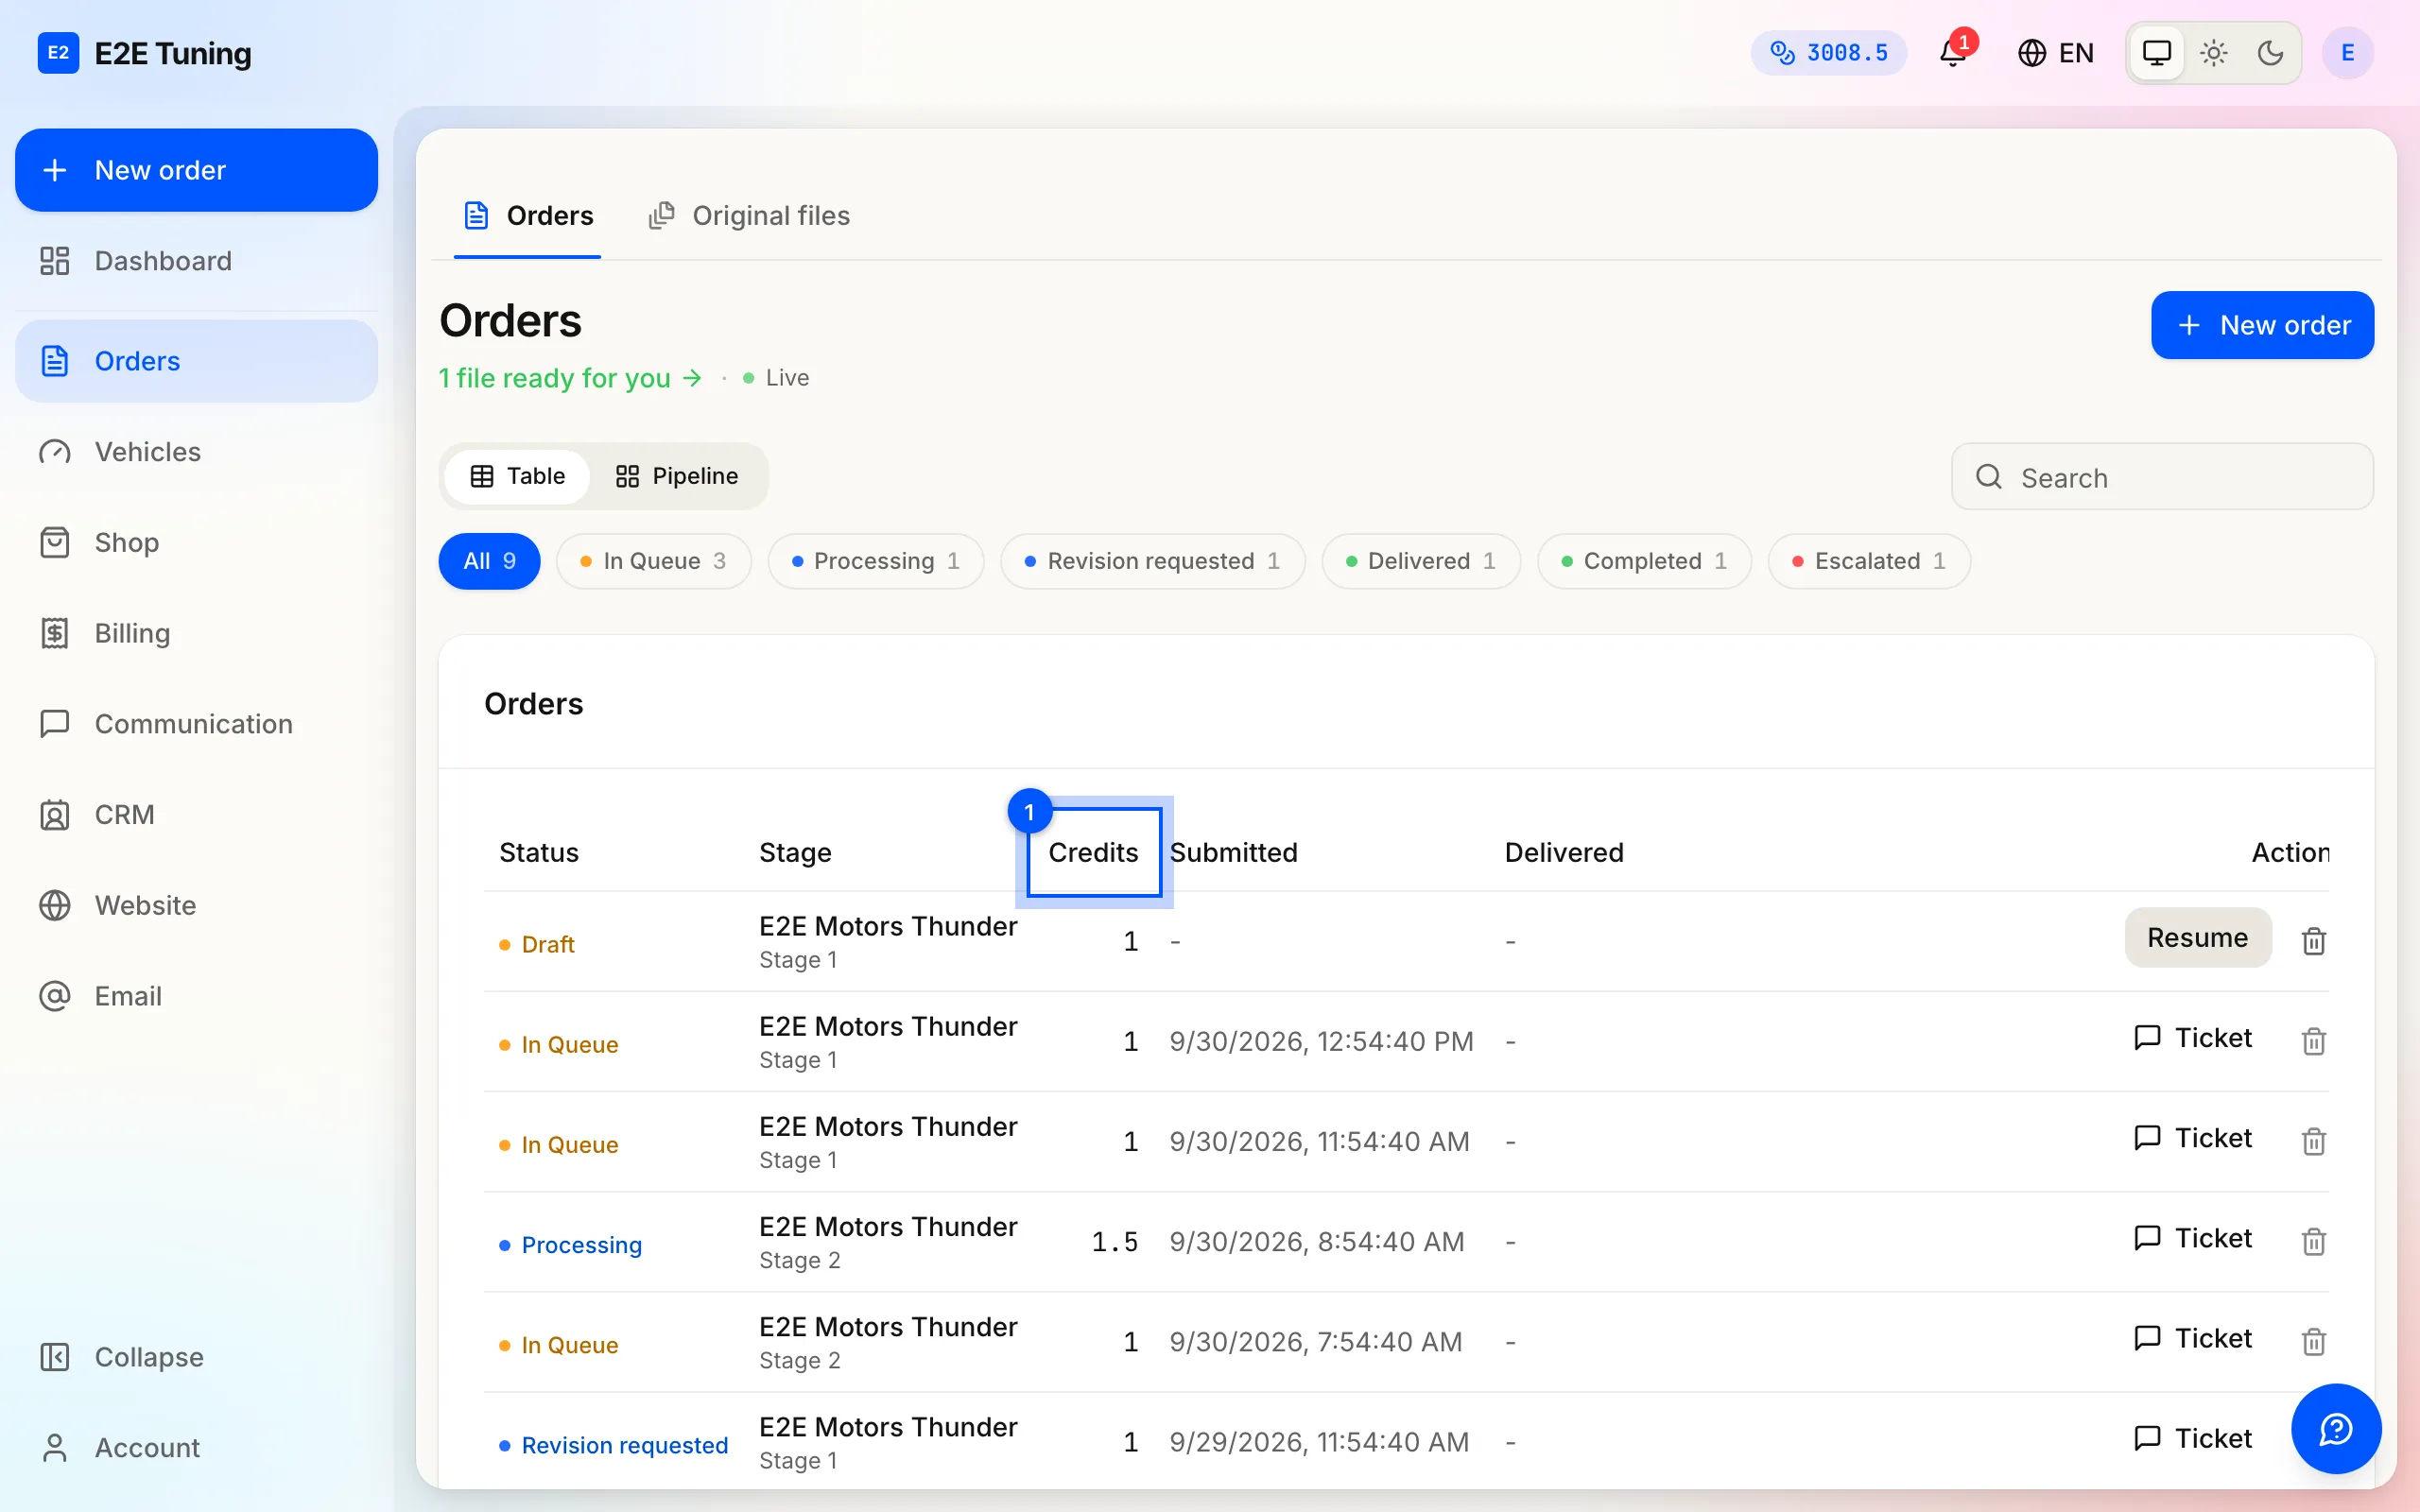
Task: Open the EN language selector
Action: tap(2055, 53)
